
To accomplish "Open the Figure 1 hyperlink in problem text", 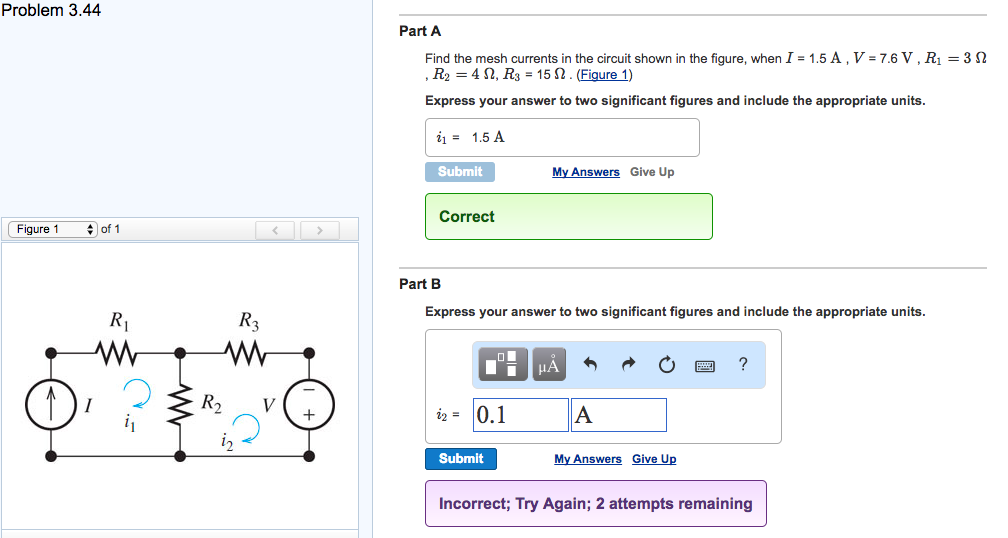I will point(604,75).
